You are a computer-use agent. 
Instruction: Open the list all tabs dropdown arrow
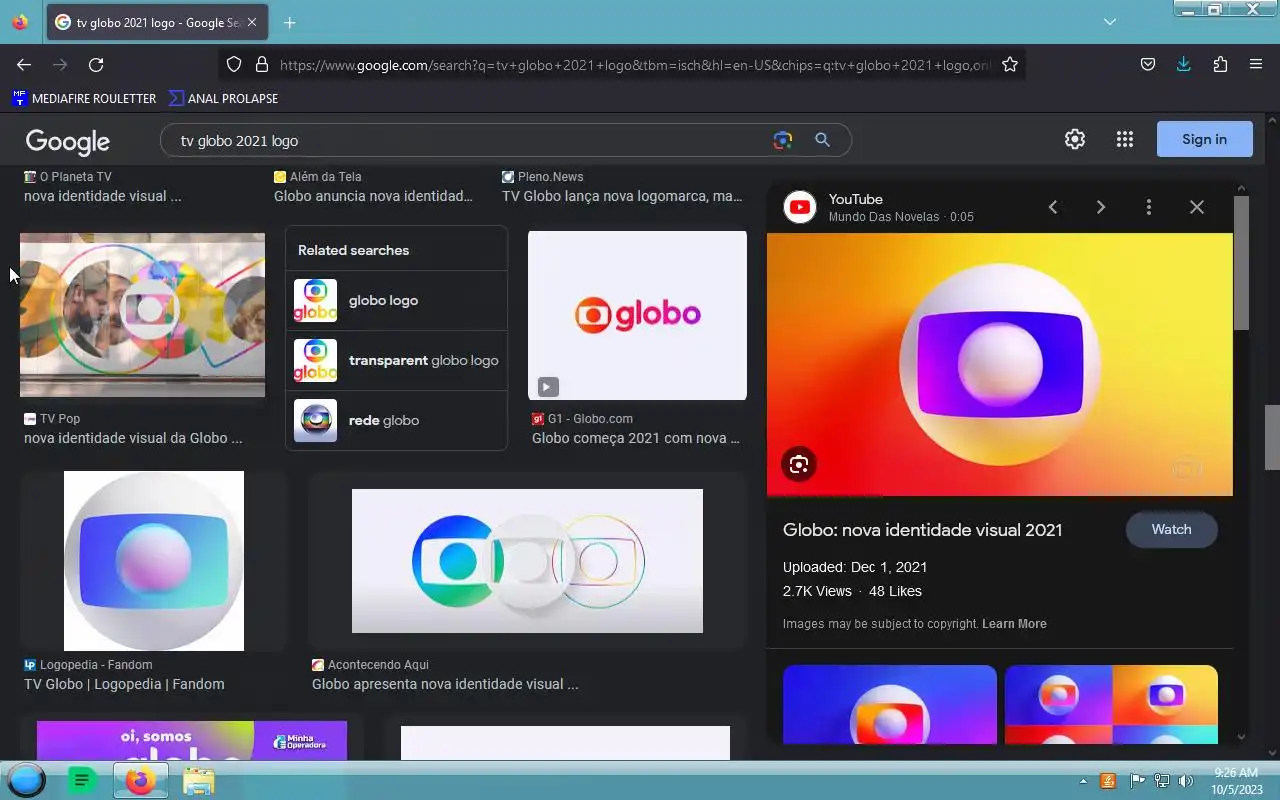click(x=1109, y=22)
